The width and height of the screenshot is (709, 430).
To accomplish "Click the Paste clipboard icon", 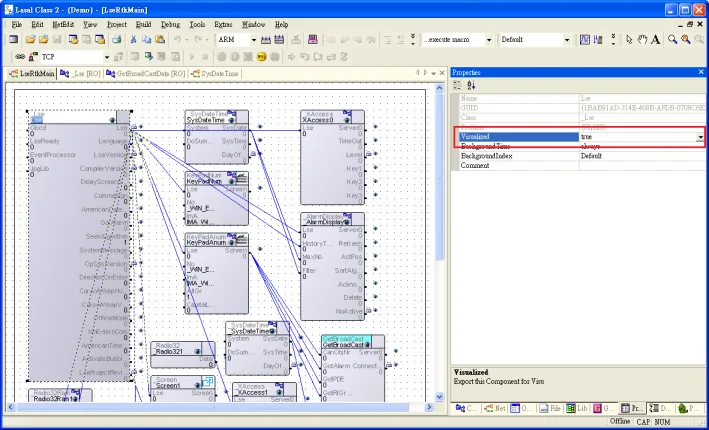I will [x=160, y=40].
